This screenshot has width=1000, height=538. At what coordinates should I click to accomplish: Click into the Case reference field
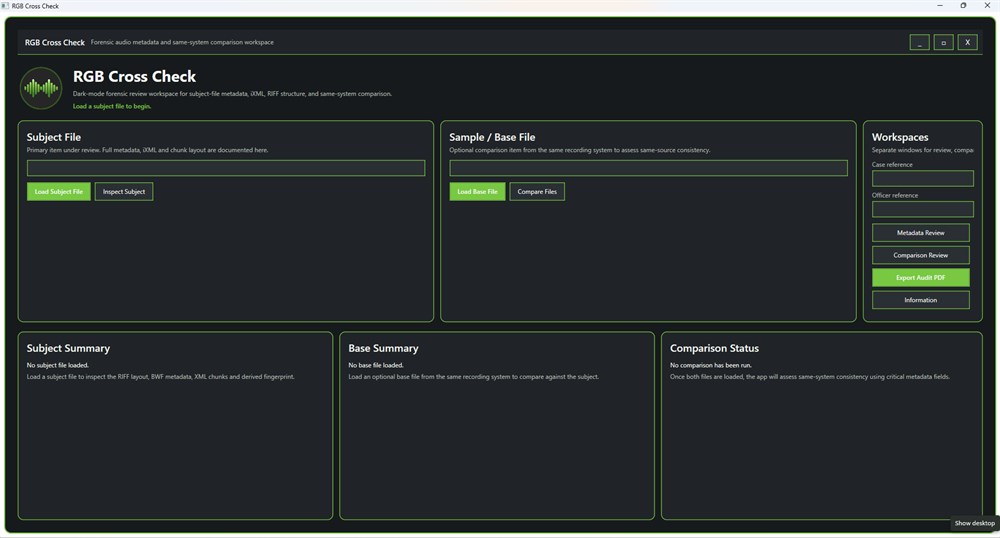(922, 178)
